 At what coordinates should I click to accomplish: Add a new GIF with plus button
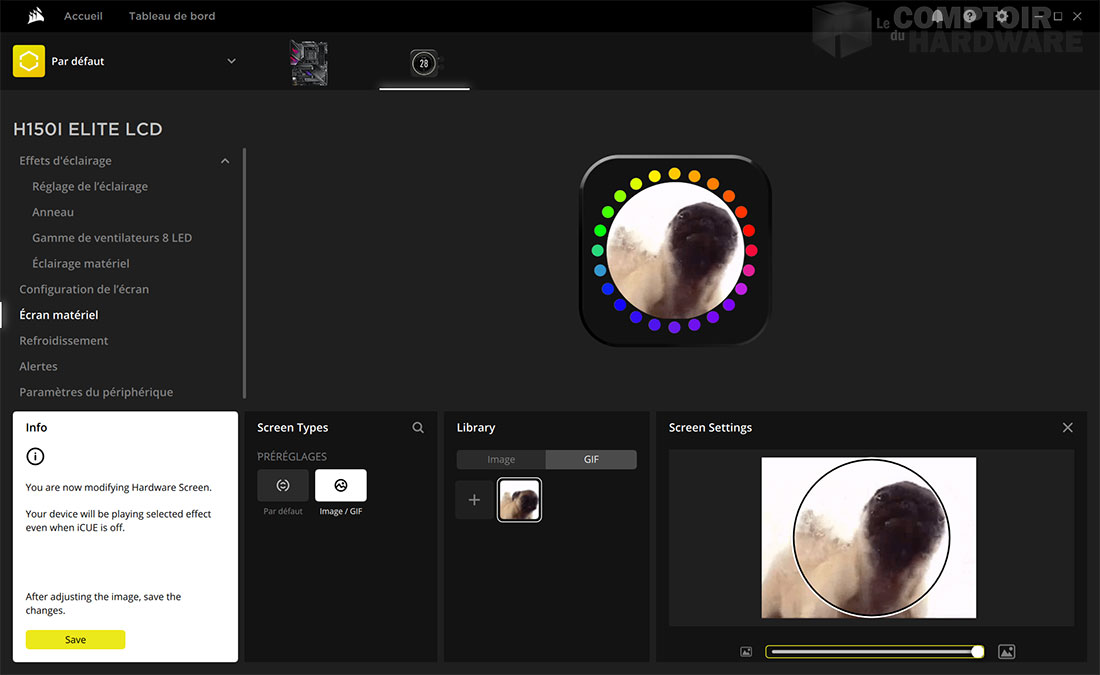click(x=474, y=500)
